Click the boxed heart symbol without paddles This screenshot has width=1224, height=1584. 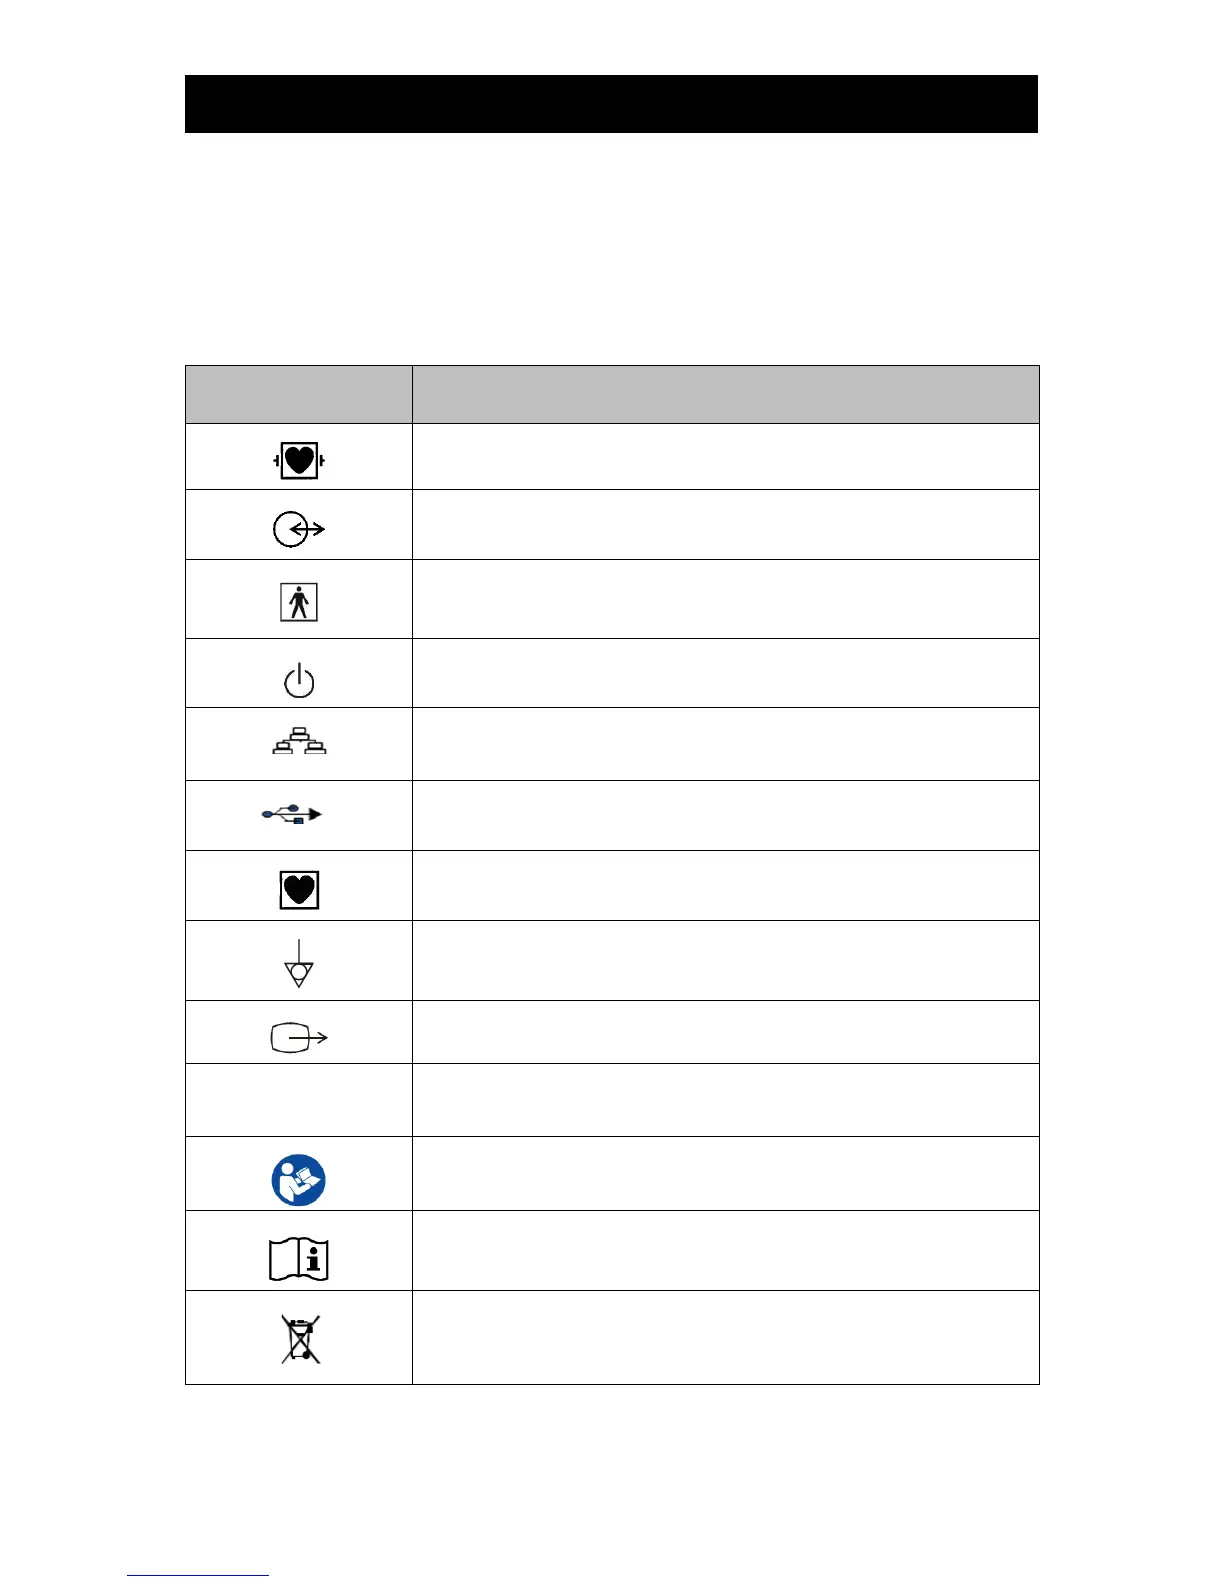299,889
